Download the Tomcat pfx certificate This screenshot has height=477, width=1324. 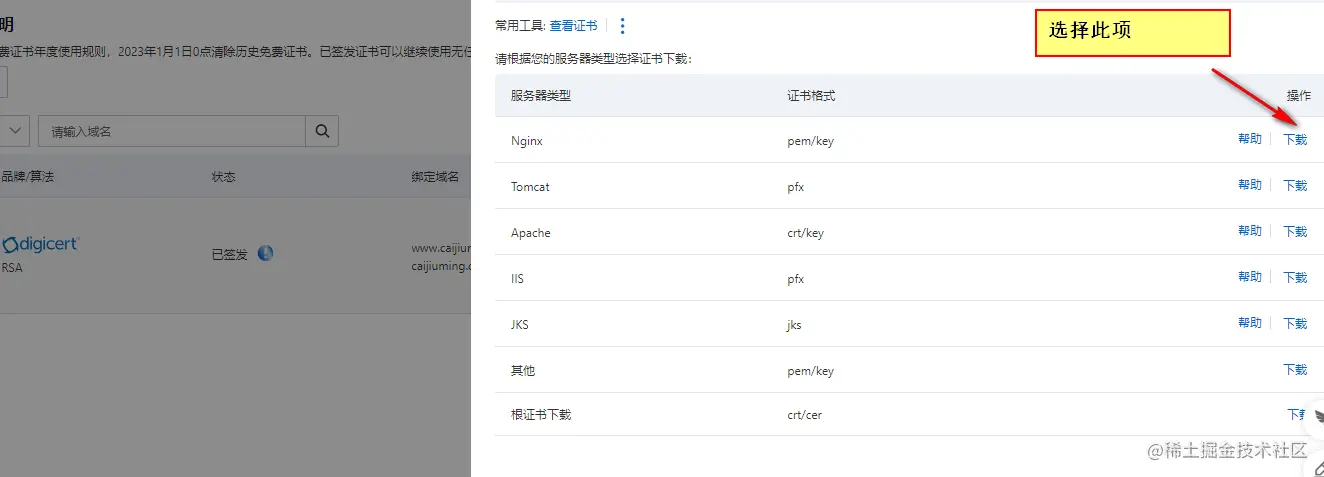1295,186
